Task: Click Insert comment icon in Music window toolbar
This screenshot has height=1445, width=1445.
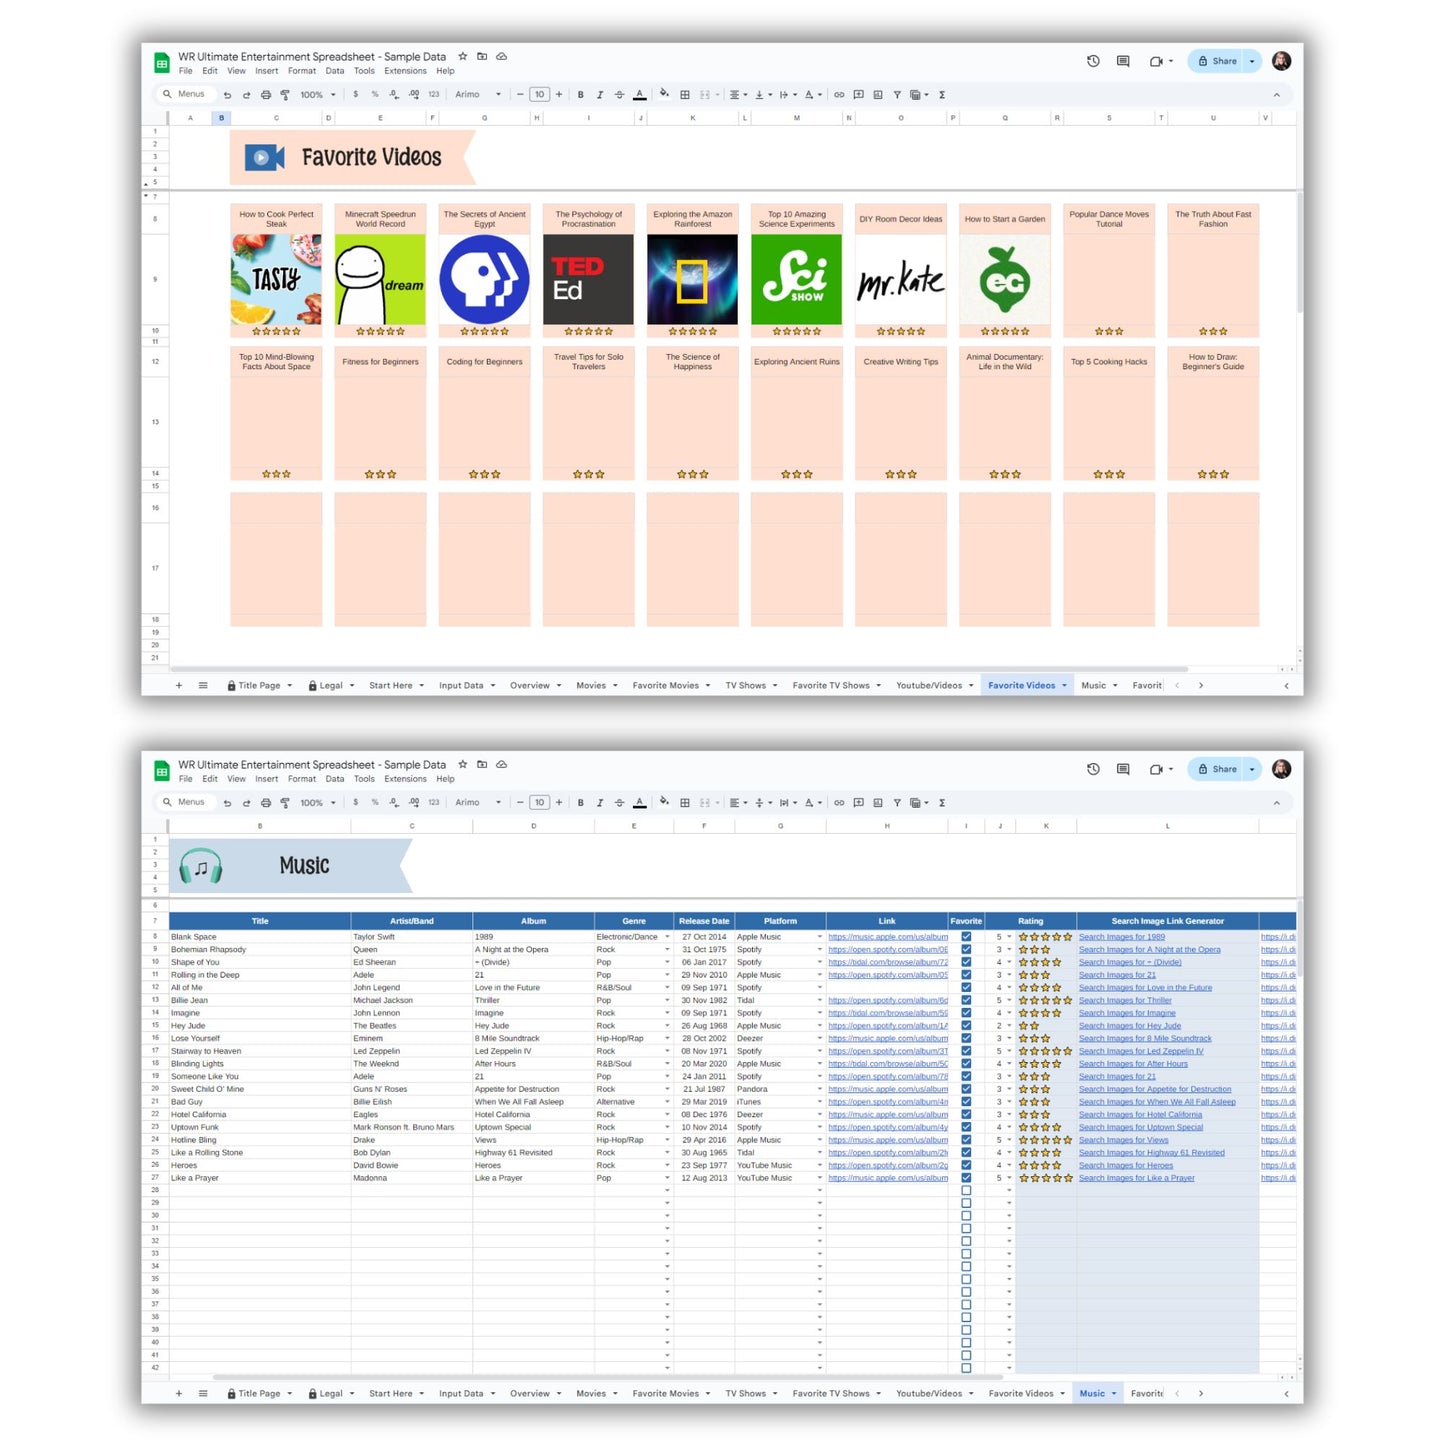Action: click(x=858, y=803)
